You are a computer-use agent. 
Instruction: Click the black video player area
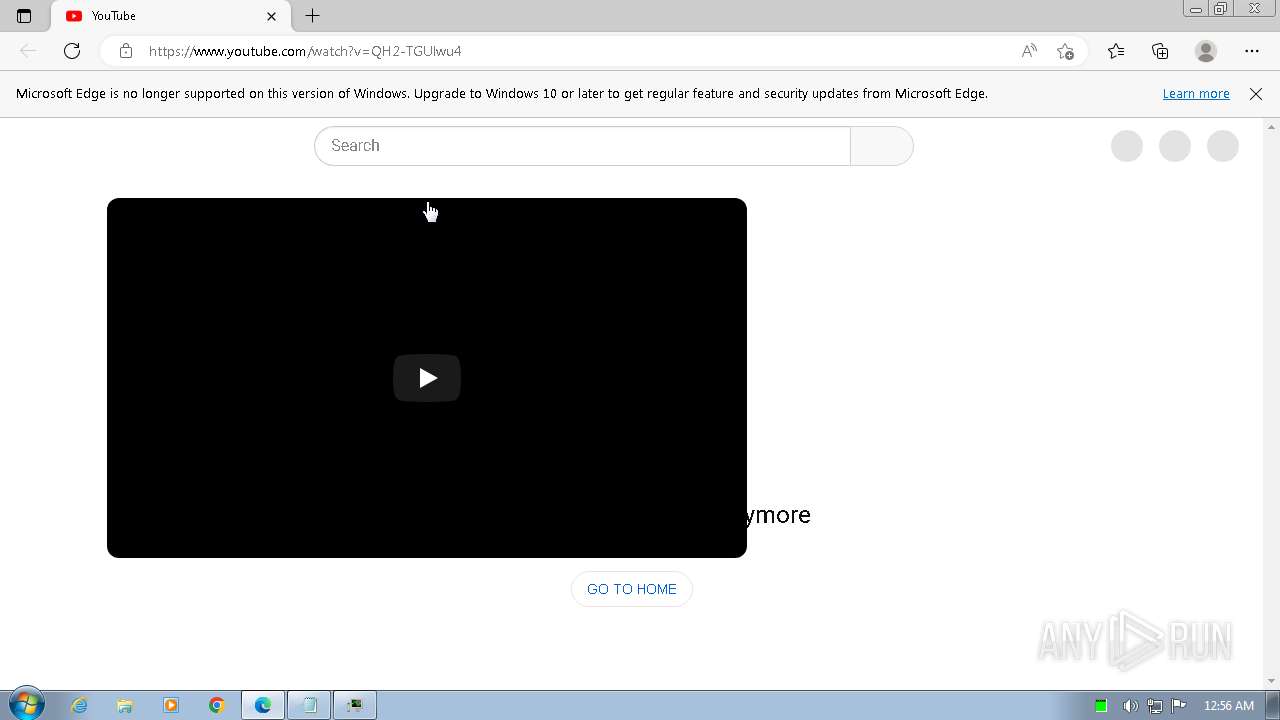coord(427,378)
